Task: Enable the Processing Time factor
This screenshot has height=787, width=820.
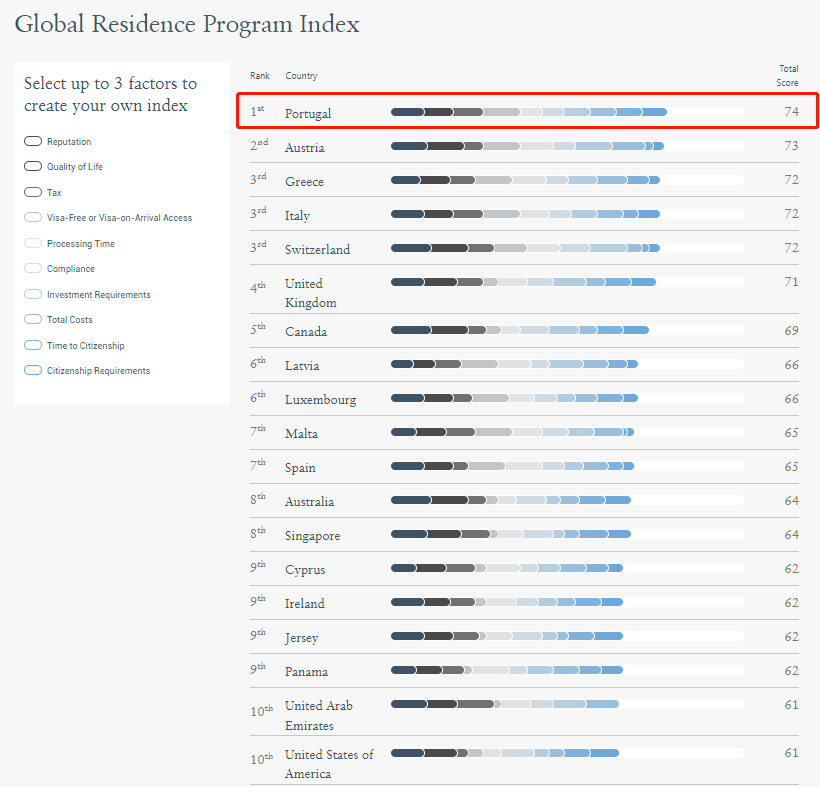Action: pos(33,244)
